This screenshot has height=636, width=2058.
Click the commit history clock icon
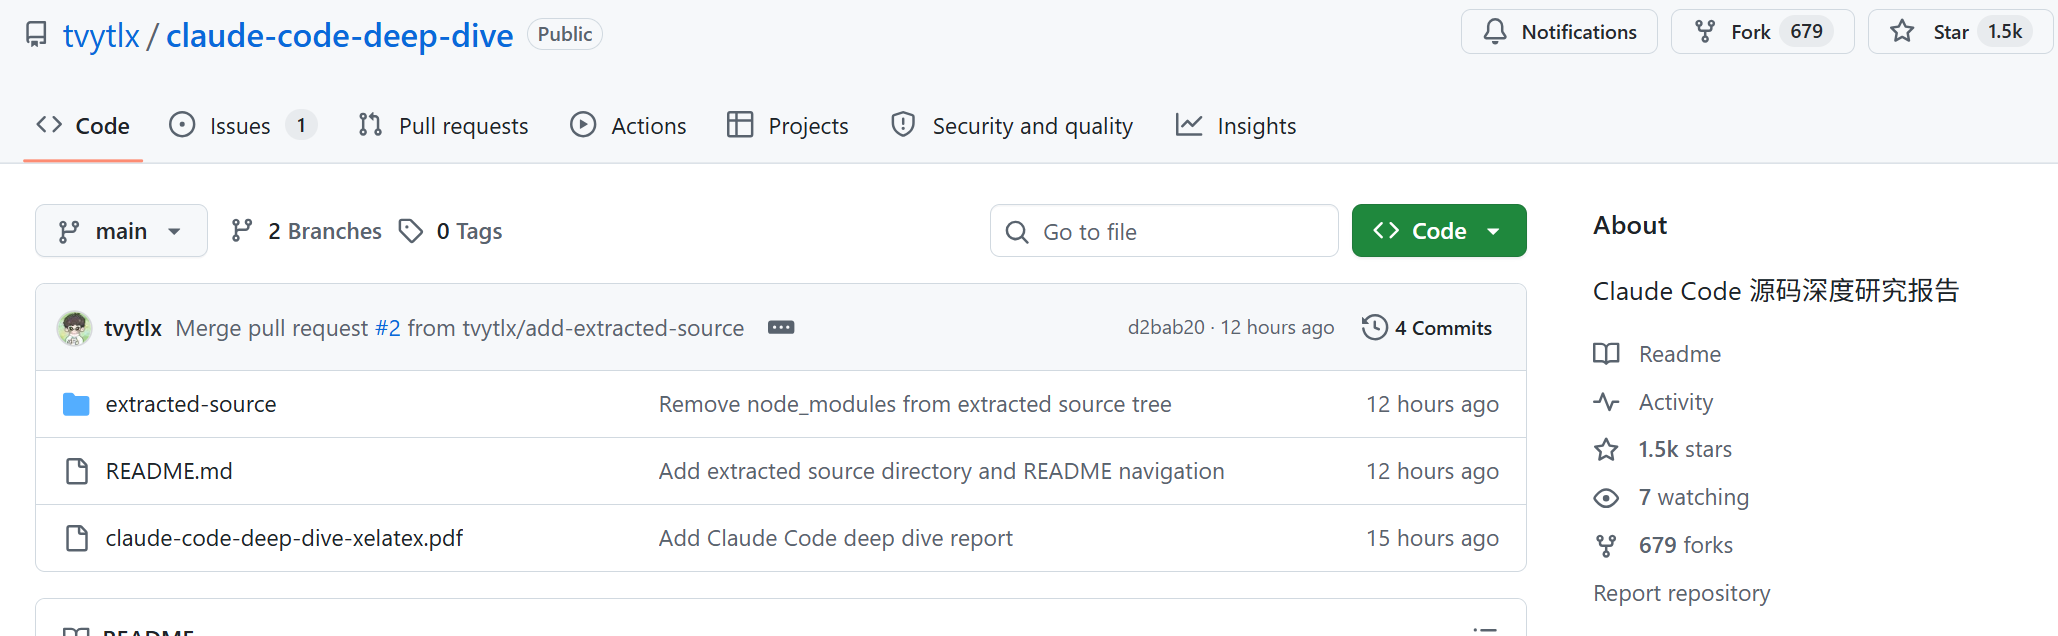click(1374, 328)
